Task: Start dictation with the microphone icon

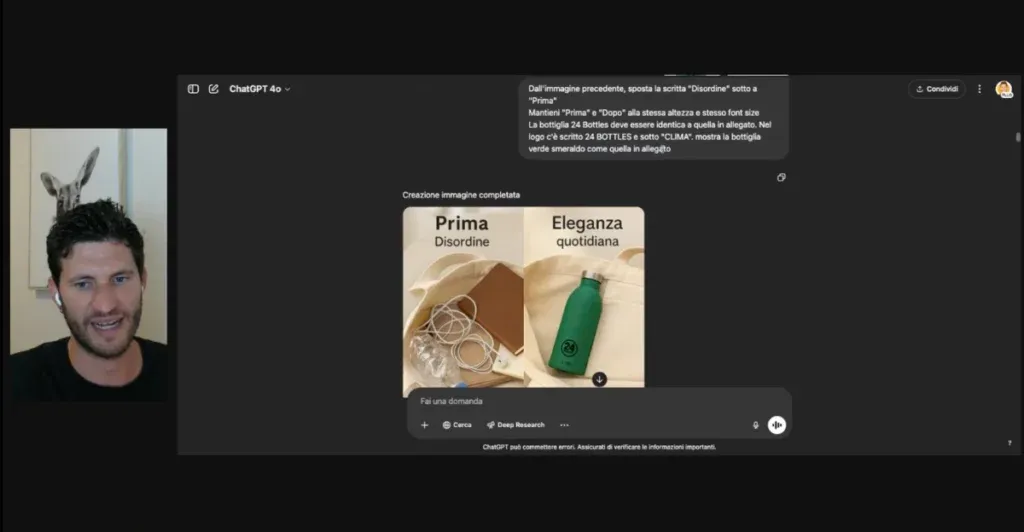Action: click(756, 425)
